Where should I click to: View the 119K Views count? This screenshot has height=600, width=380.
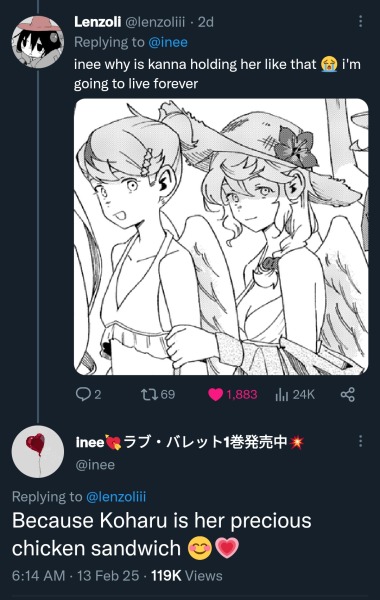187,576
